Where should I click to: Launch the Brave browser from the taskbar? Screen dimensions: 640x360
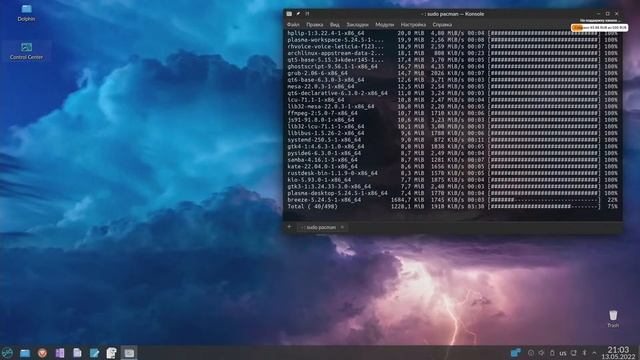pos(42,353)
